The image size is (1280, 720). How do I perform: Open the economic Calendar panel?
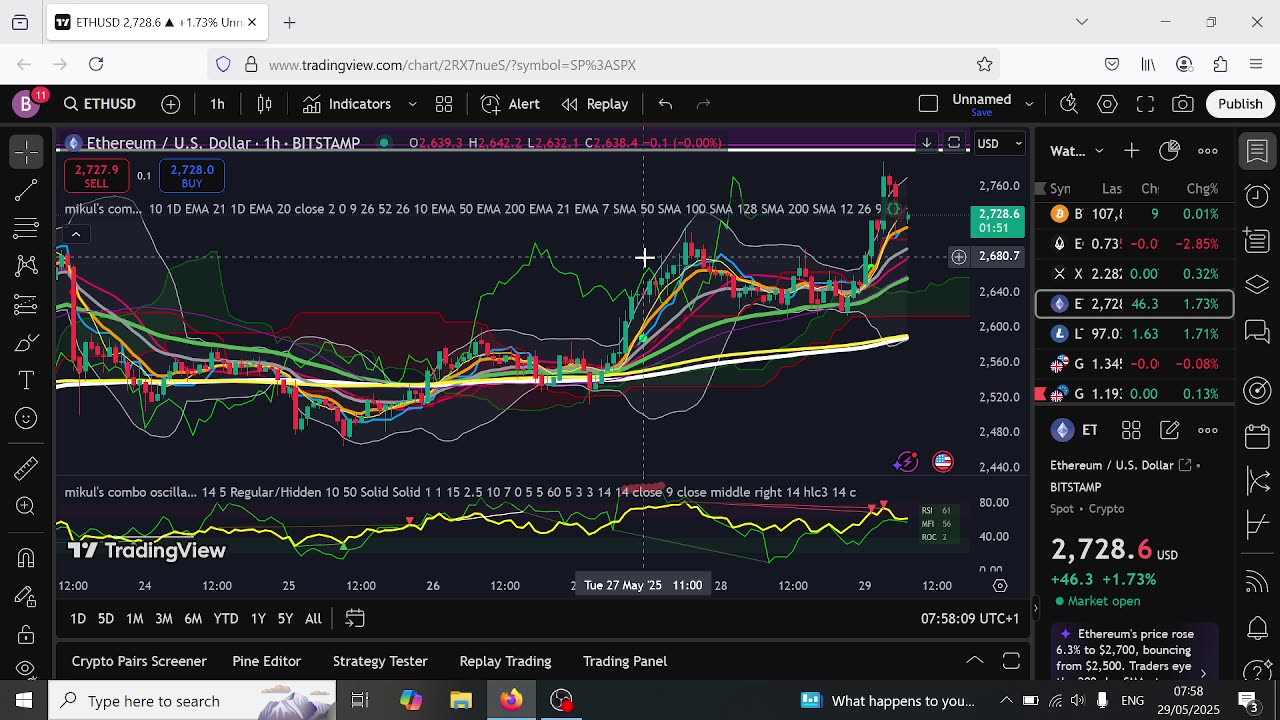tap(1258, 437)
